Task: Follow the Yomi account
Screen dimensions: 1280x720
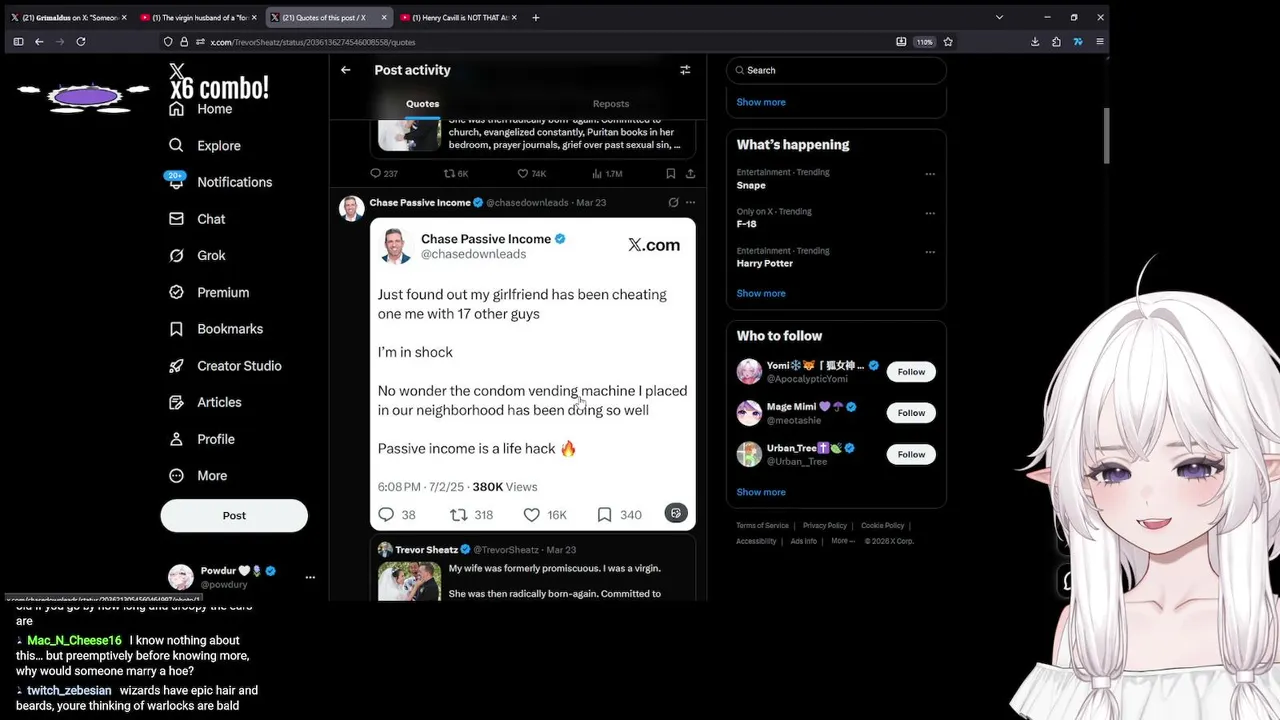Action: pos(911,372)
